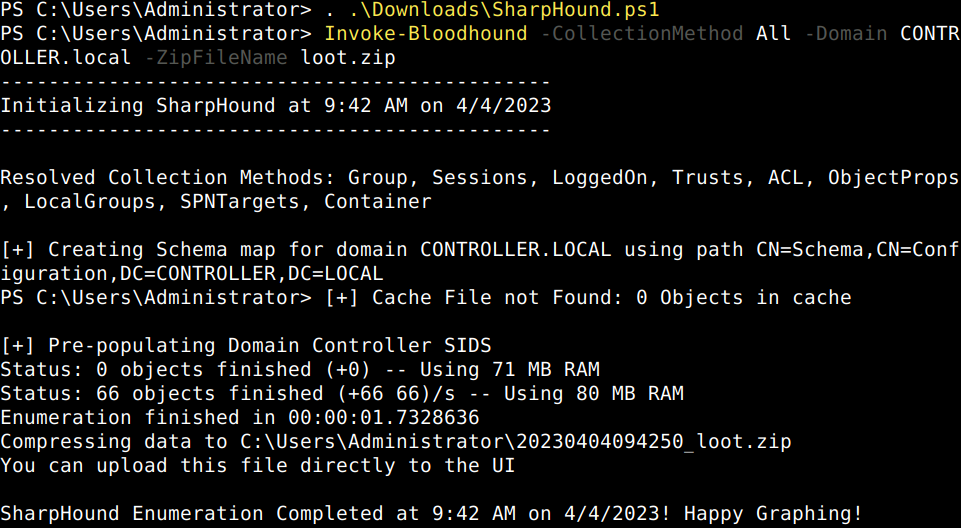Click 'You can upload this file' line
The width and height of the screenshot is (961, 528).
pos(257,466)
